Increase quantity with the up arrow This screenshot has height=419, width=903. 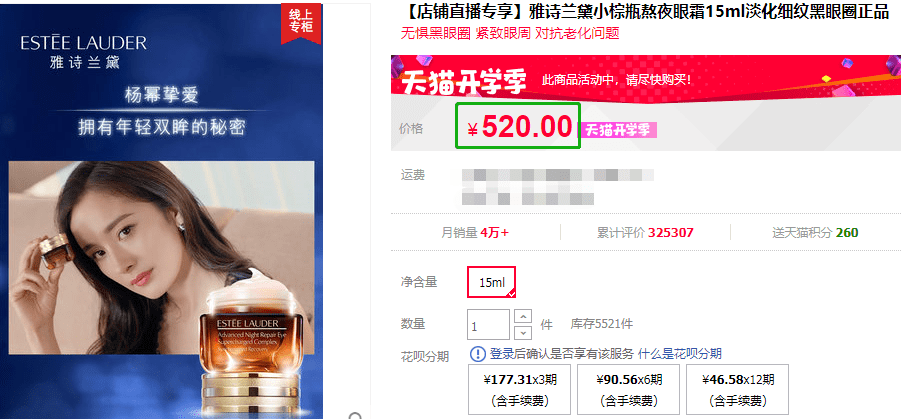click(522, 317)
